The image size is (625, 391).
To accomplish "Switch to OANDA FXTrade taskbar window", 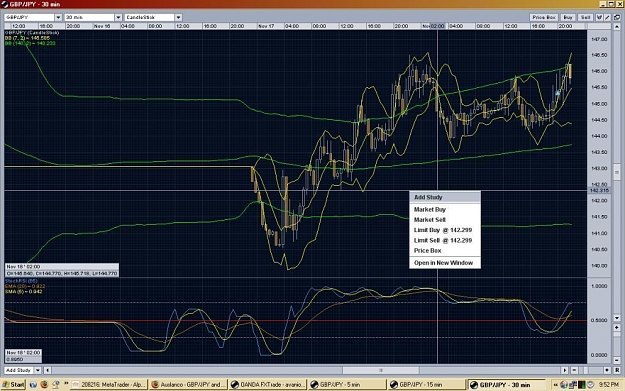I will pos(268,385).
